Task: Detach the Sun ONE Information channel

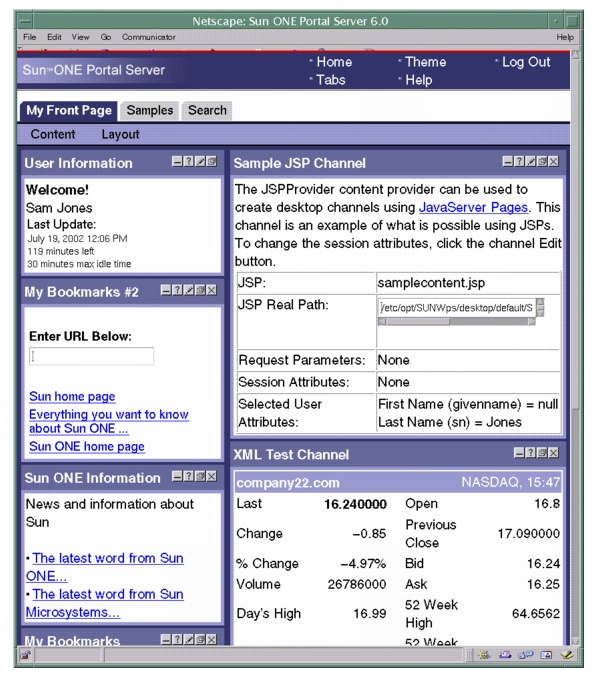Action: point(200,476)
